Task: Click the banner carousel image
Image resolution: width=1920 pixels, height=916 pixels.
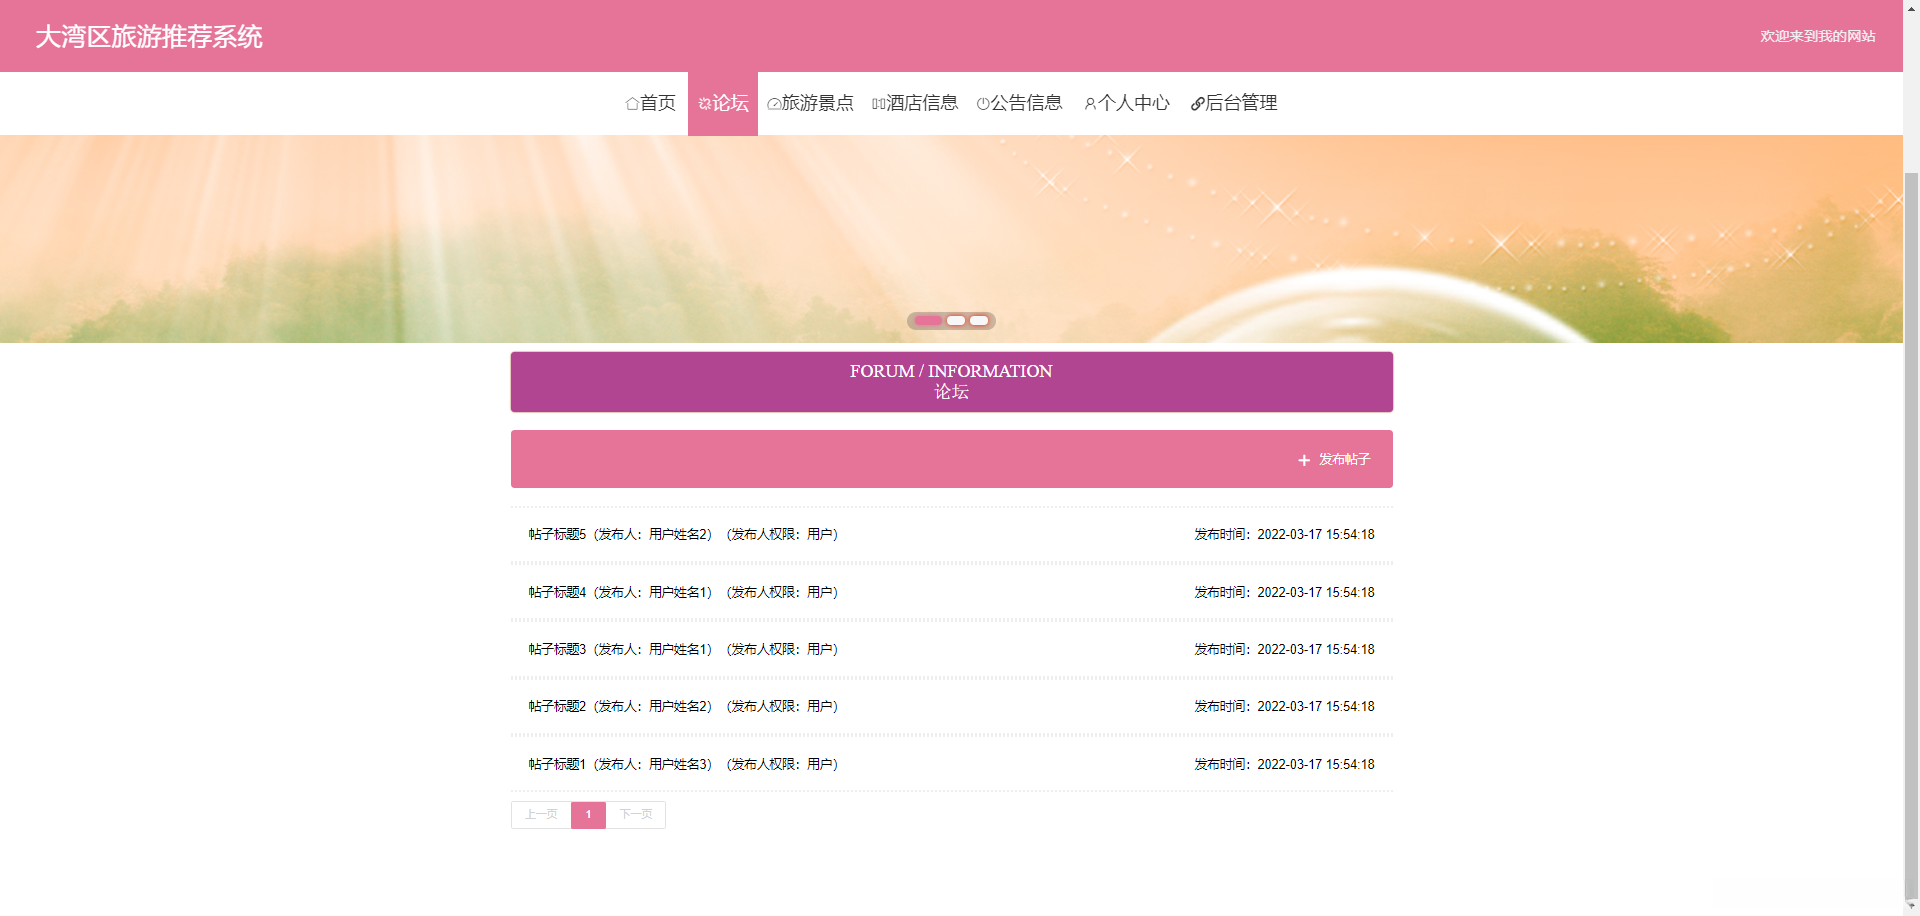Action: click(951, 239)
